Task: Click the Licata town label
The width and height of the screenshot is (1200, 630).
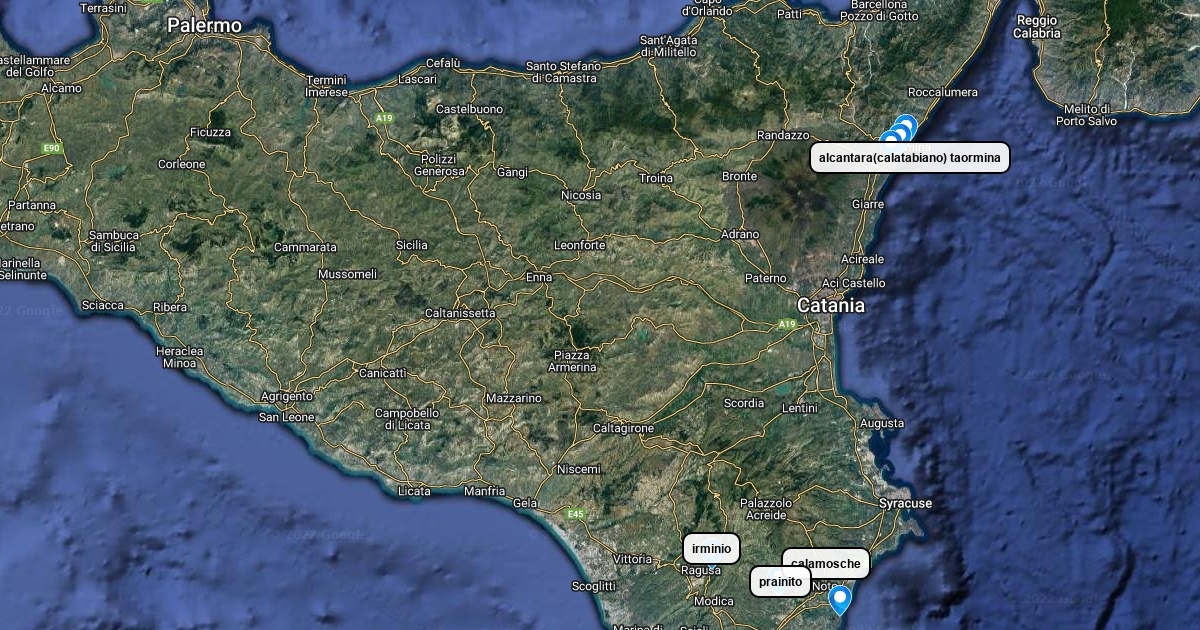Action: (x=414, y=491)
